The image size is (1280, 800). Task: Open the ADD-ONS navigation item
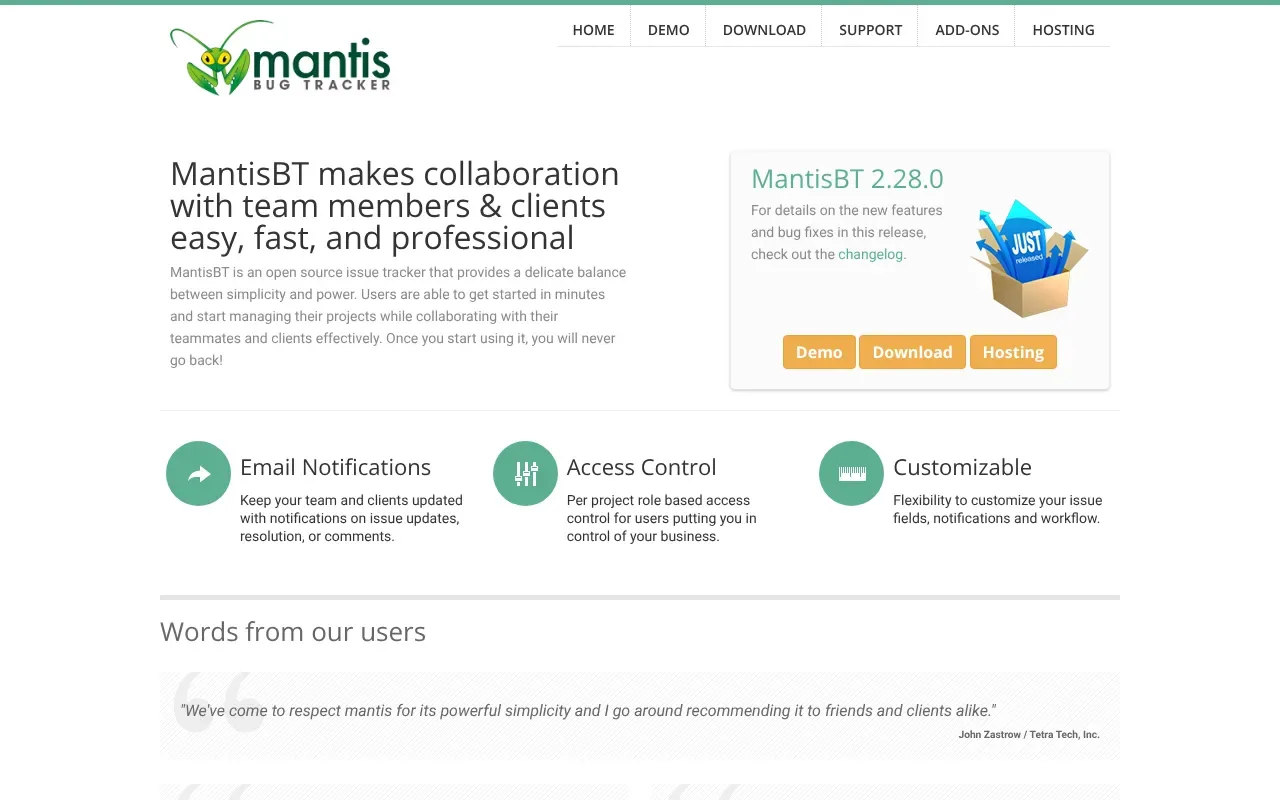967,30
